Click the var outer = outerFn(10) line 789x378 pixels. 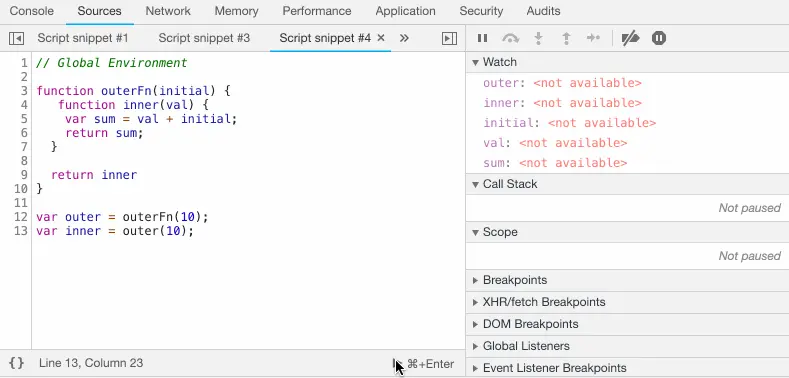122,217
